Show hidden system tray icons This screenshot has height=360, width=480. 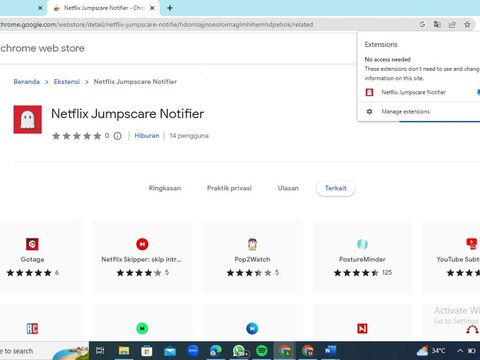(460, 351)
